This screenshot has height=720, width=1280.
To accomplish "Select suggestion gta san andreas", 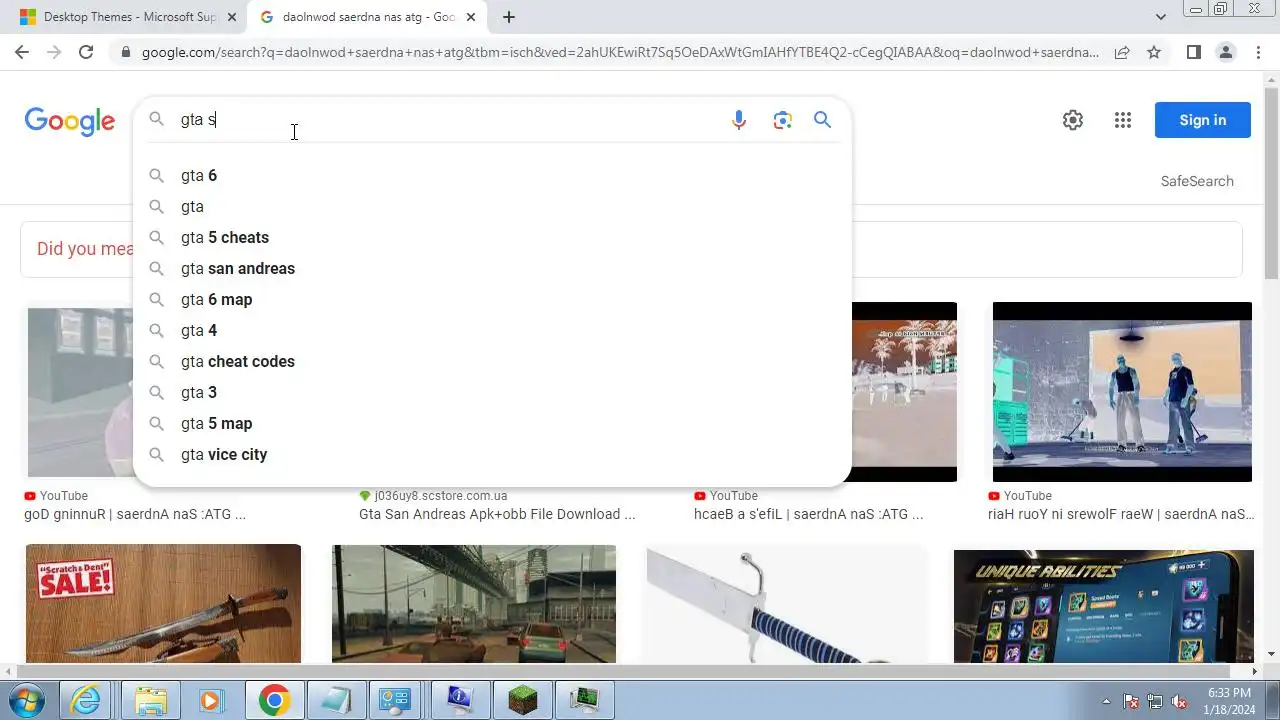I will (492, 269).
